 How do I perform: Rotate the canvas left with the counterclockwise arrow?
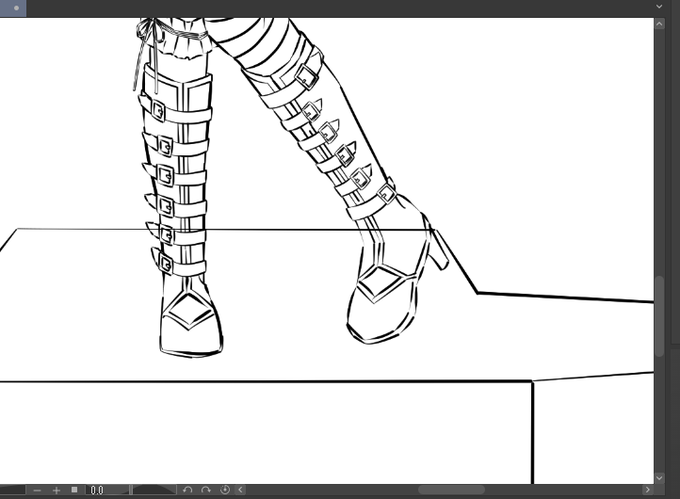coord(187,490)
